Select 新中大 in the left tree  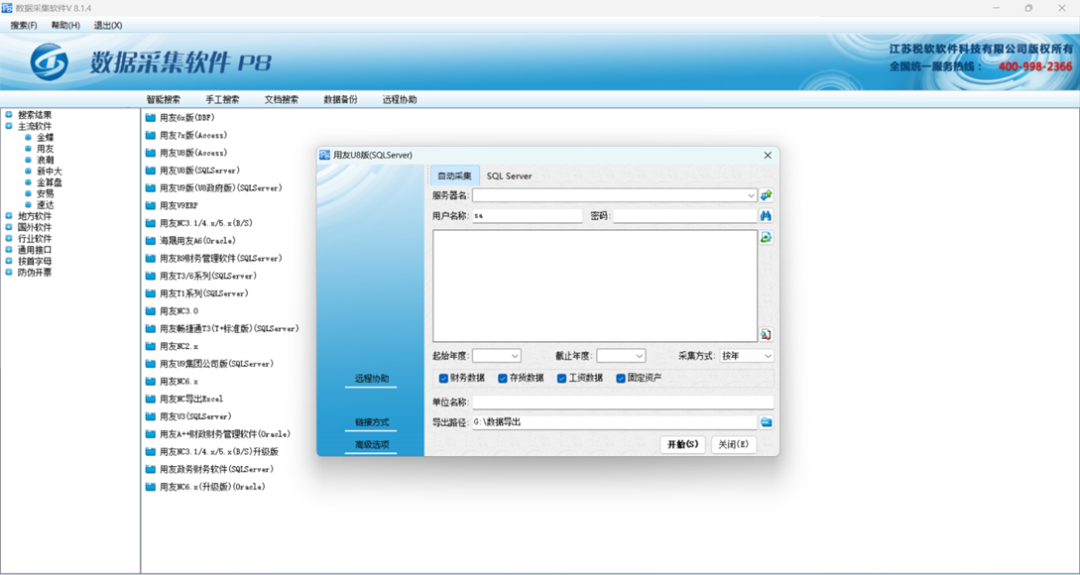click(50, 171)
